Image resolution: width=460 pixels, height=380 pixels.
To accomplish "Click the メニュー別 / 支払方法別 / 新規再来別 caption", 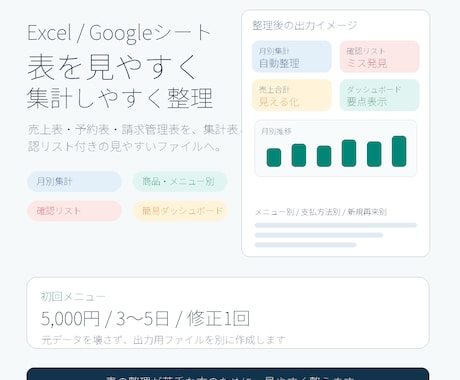I will (321, 212).
